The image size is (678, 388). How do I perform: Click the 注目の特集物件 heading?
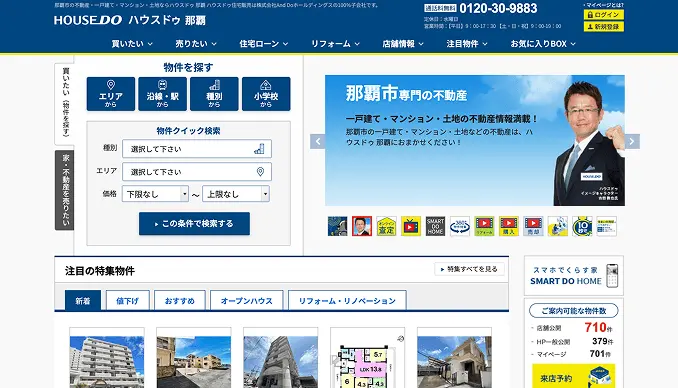click(x=100, y=271)
